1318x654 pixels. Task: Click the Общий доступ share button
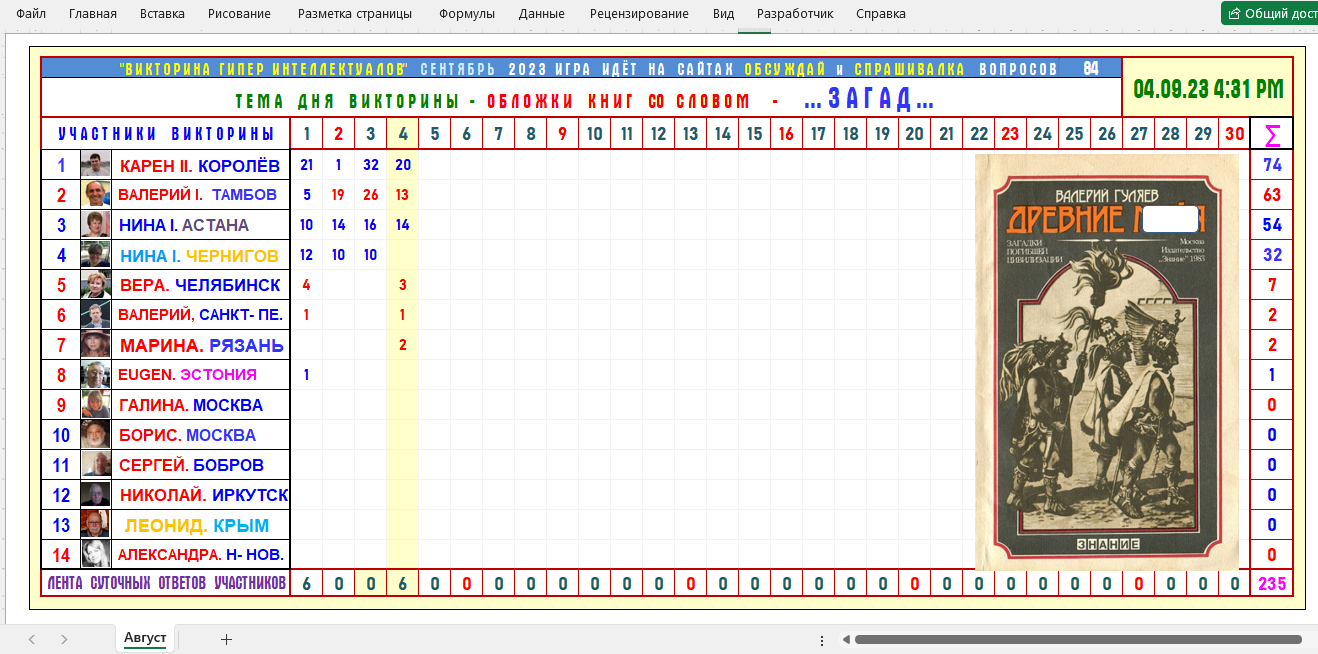[x=1270, y=13]
